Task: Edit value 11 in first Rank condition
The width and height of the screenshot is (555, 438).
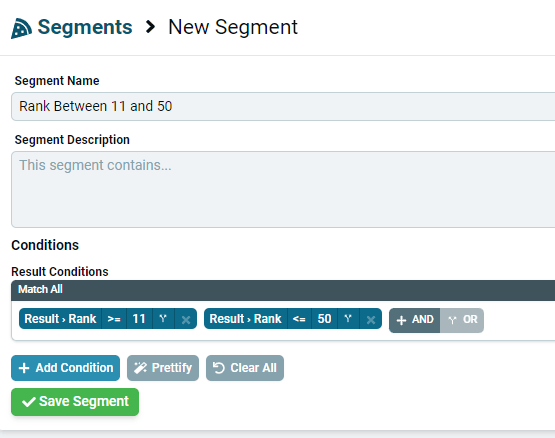Action: point(139,319)
